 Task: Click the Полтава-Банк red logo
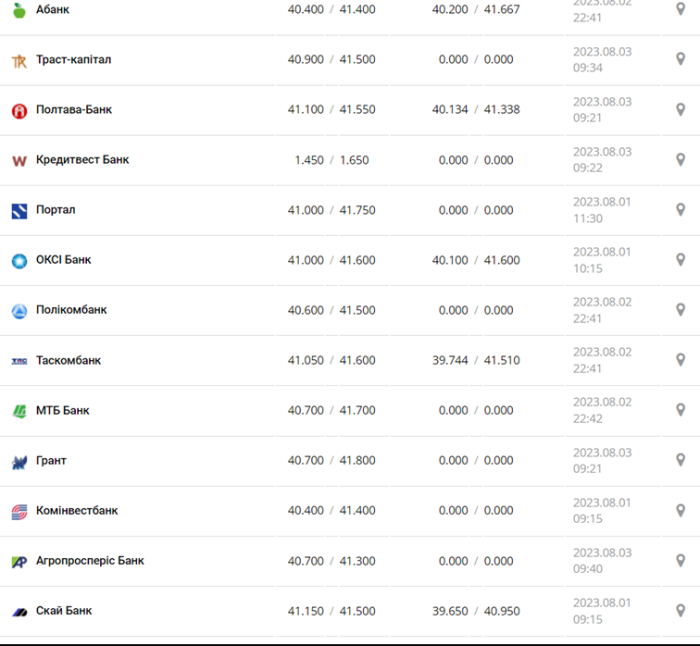tap(18, 110)
